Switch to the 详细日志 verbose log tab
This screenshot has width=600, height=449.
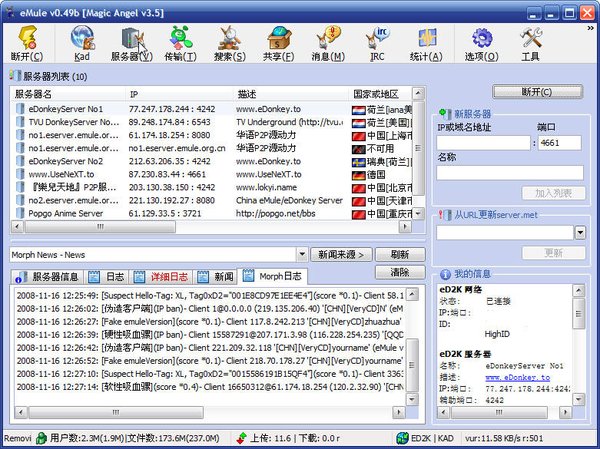161,276
